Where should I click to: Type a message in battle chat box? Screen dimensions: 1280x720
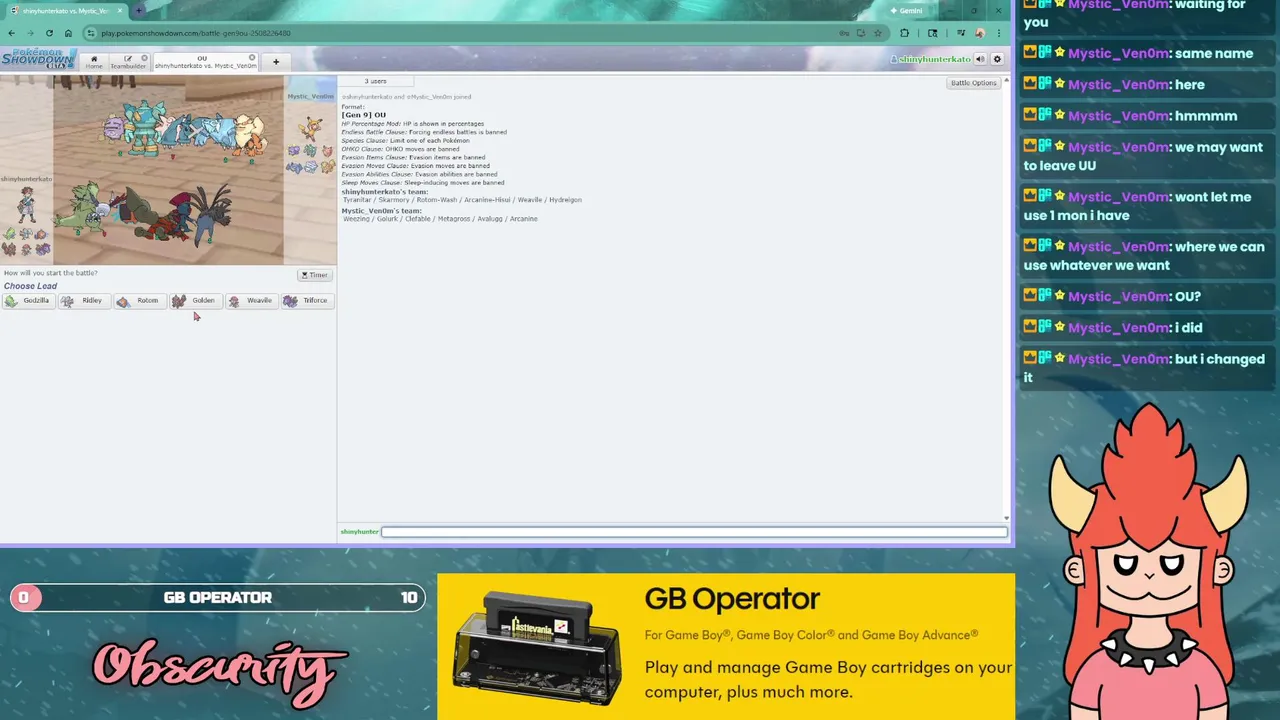(x=693, y=532)
